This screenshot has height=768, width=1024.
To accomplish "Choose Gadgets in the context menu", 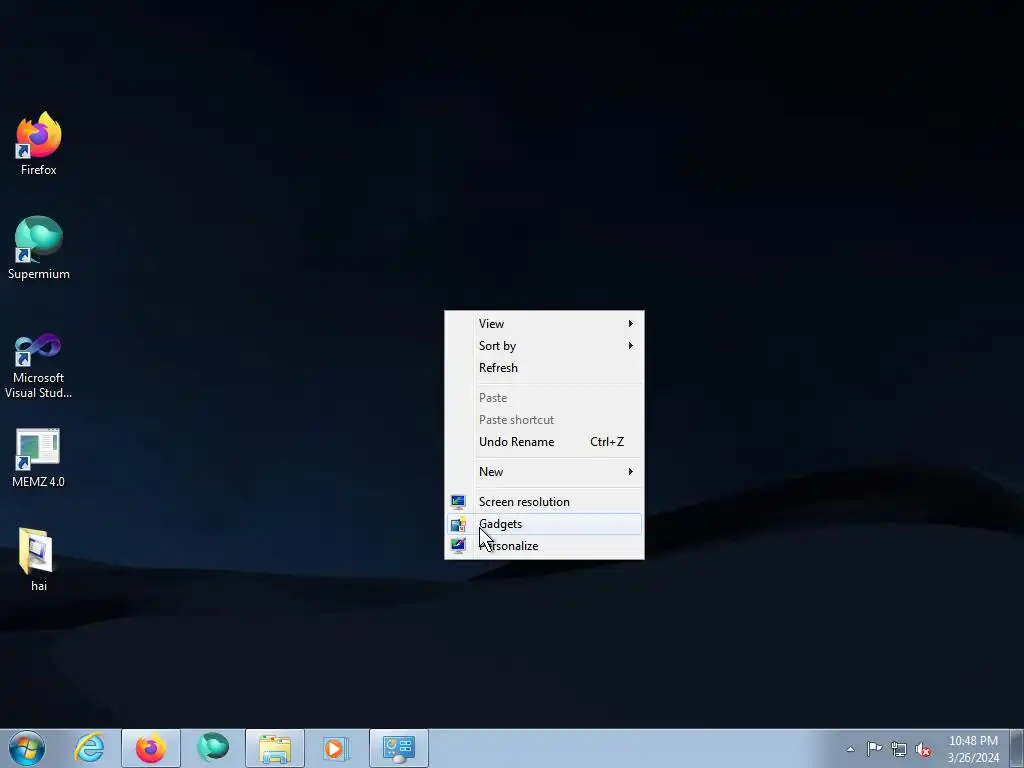I will coord(544,524).
